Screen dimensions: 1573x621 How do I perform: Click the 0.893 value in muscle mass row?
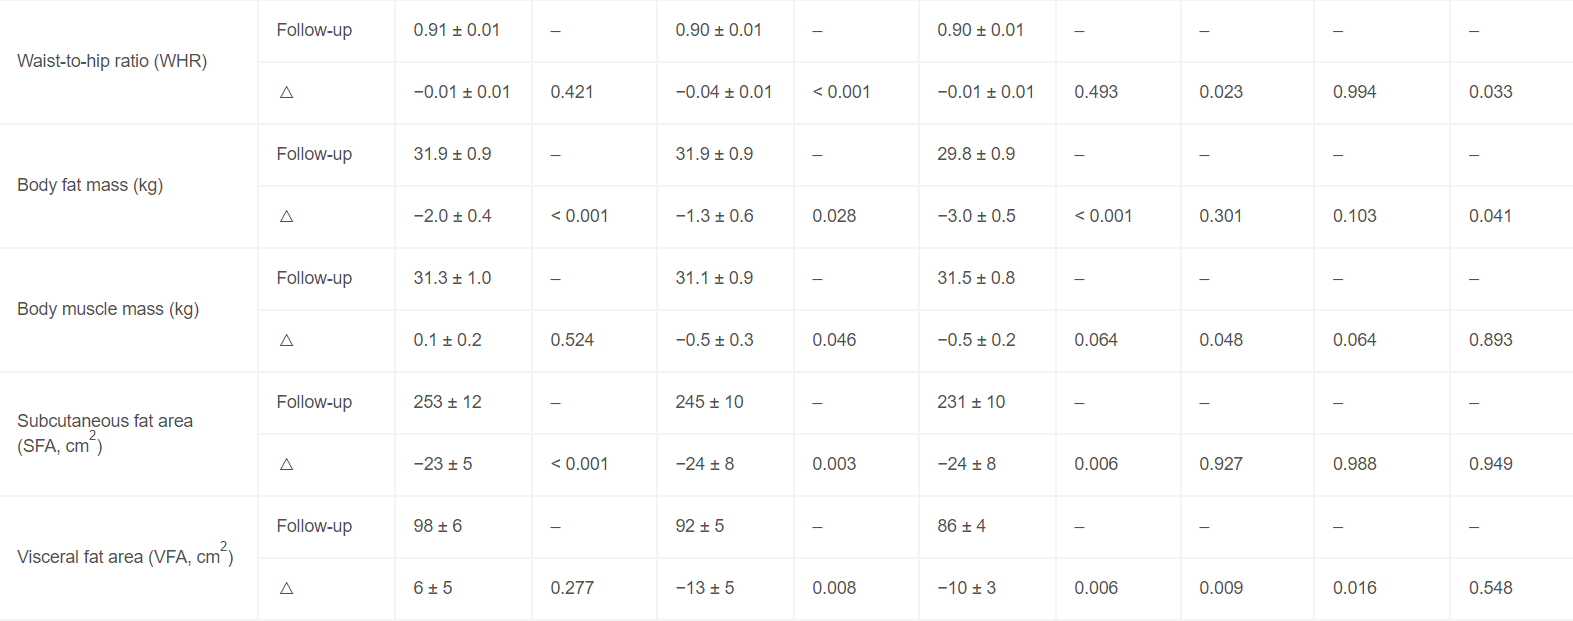[1490, 340]
